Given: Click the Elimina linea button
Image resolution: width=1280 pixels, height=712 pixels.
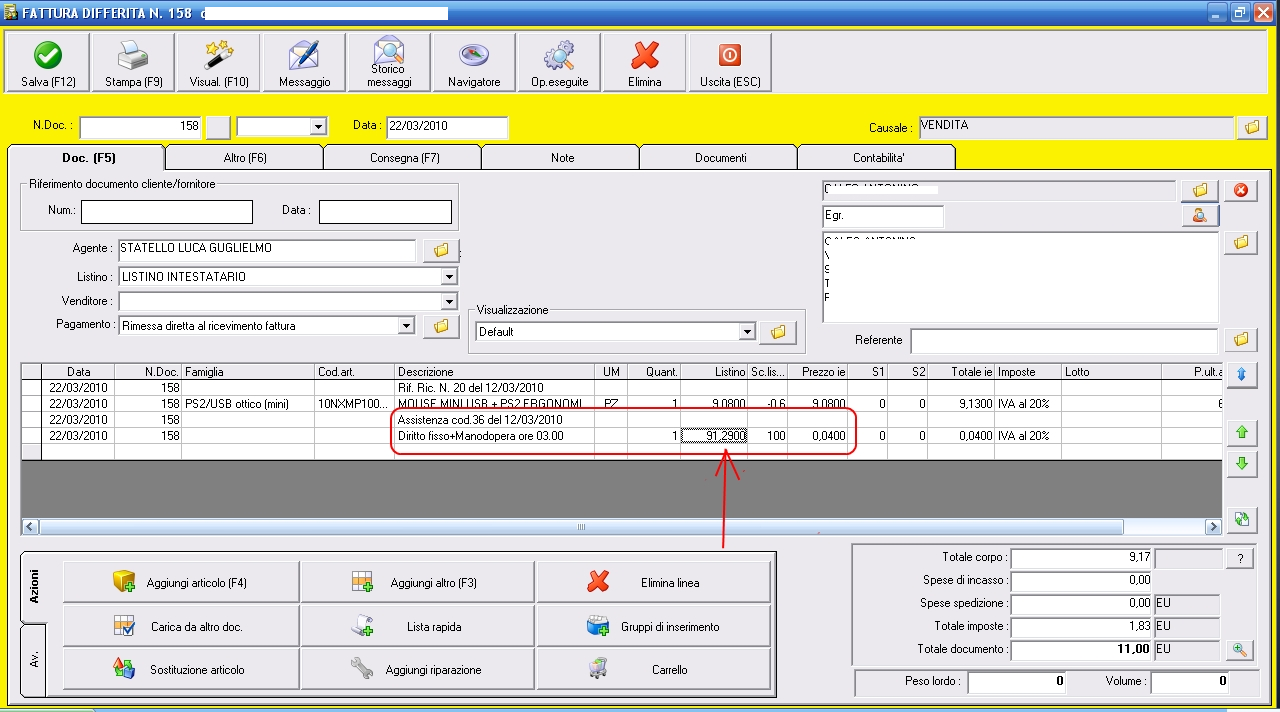Looking at the screenshot, I should pyautogui.click(x=654, y=583).
